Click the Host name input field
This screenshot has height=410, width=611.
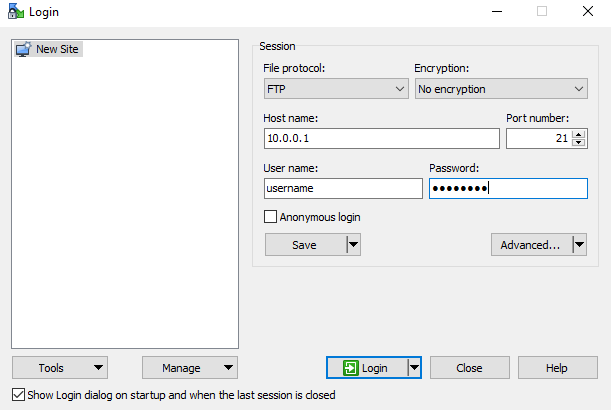(x=381, y=139)
